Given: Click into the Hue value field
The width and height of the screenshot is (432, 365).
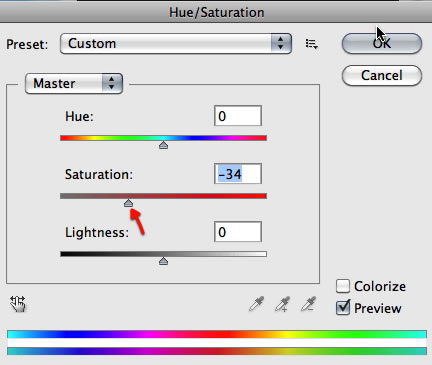Looking at the screenshot, I should [x=238, y=116].
